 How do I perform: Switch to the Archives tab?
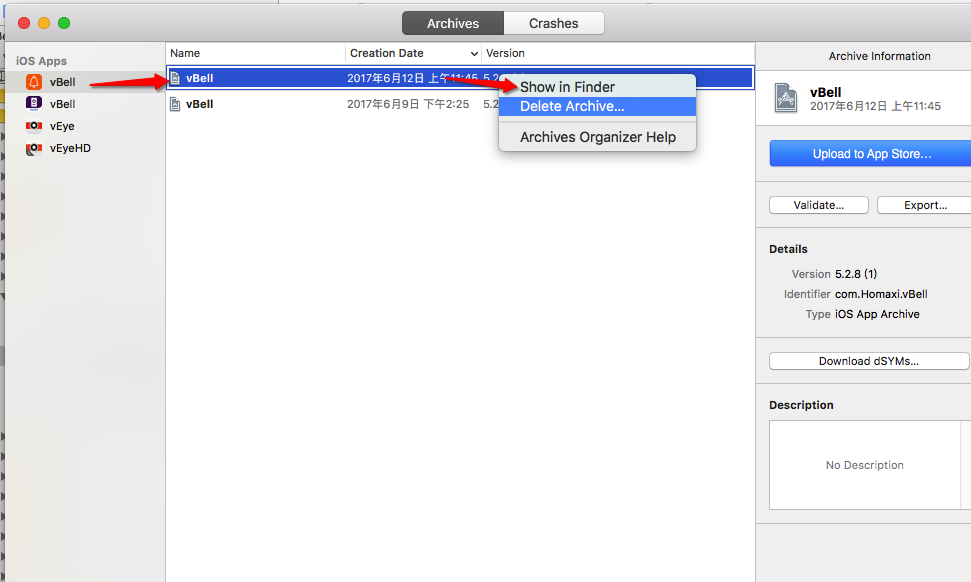click(453, 24)
